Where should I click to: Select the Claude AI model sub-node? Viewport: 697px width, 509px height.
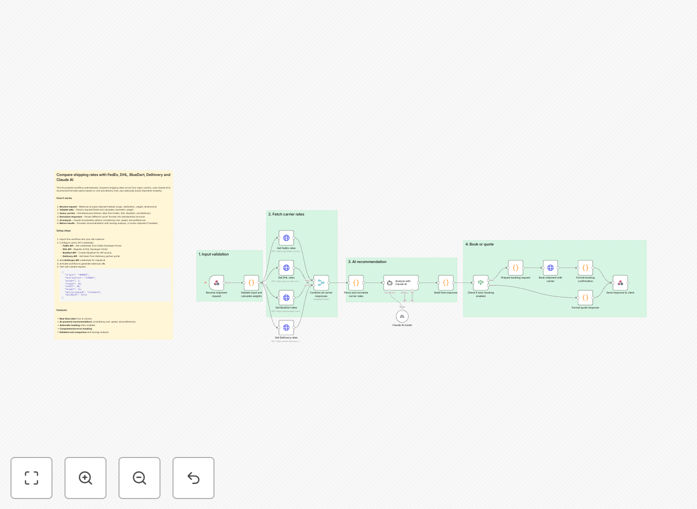pos(402,316)
